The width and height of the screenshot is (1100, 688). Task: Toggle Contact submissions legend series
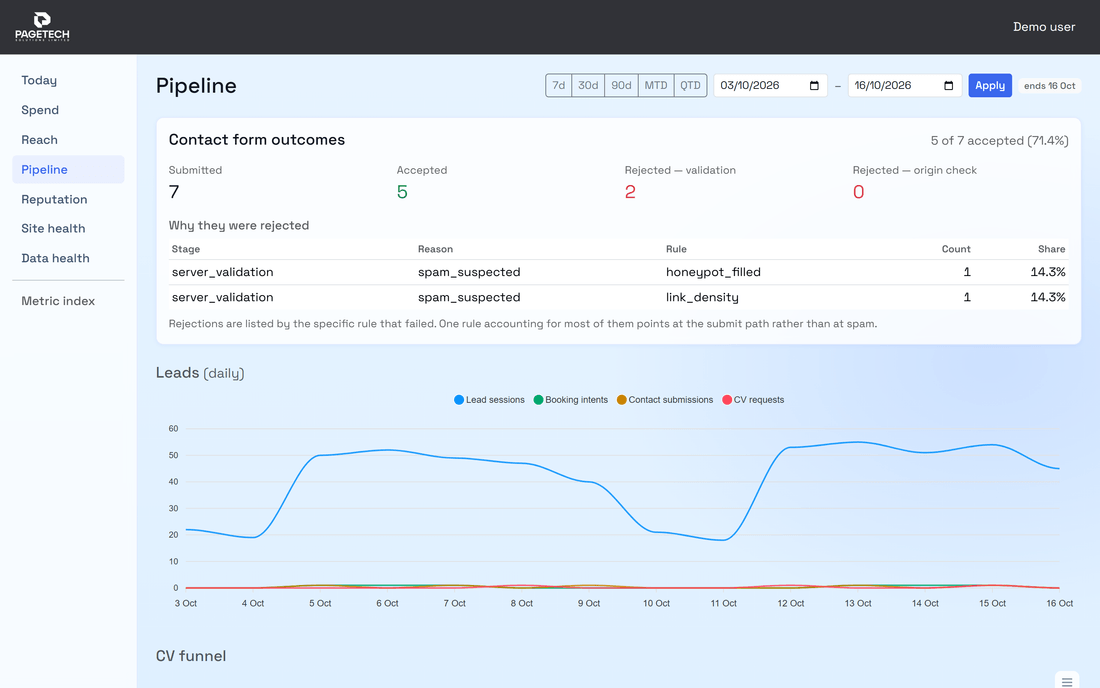point(664,400)
